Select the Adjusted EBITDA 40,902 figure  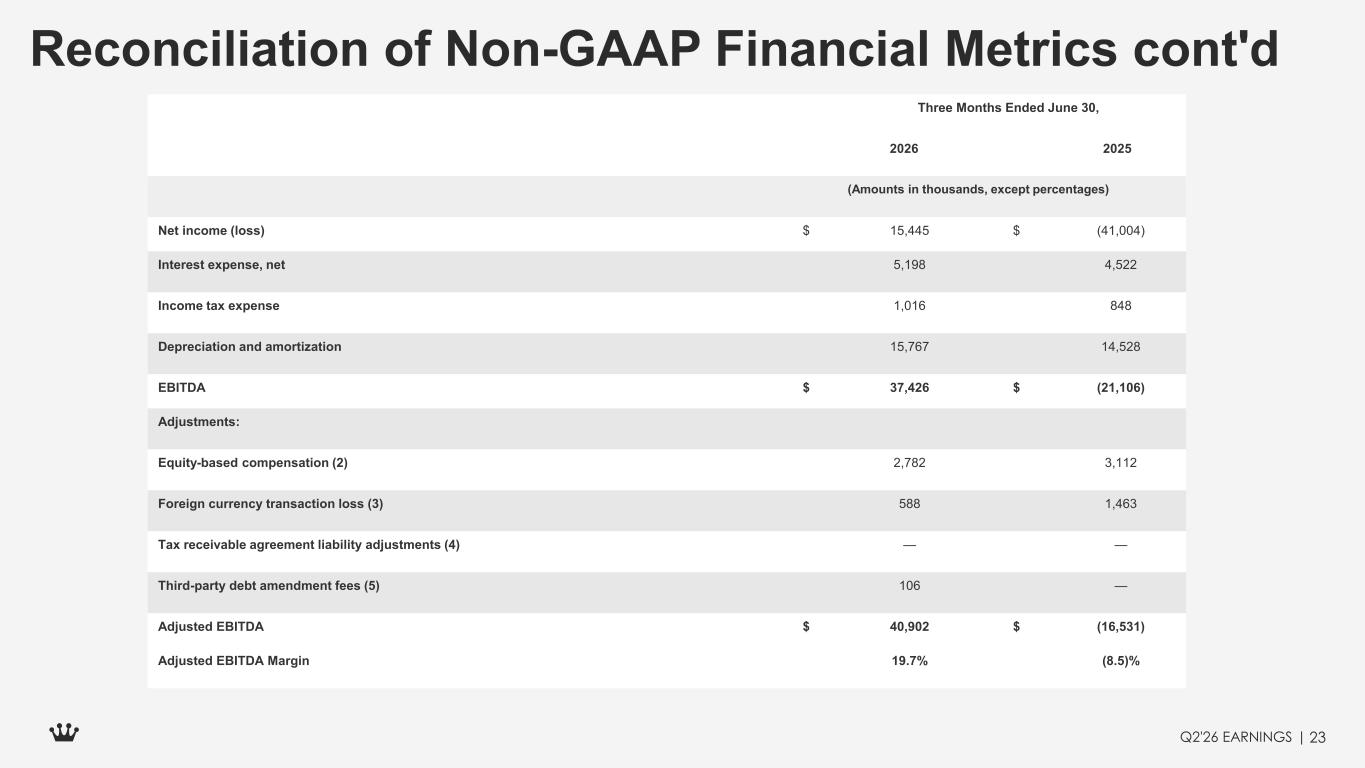click(x=910, y=627)
